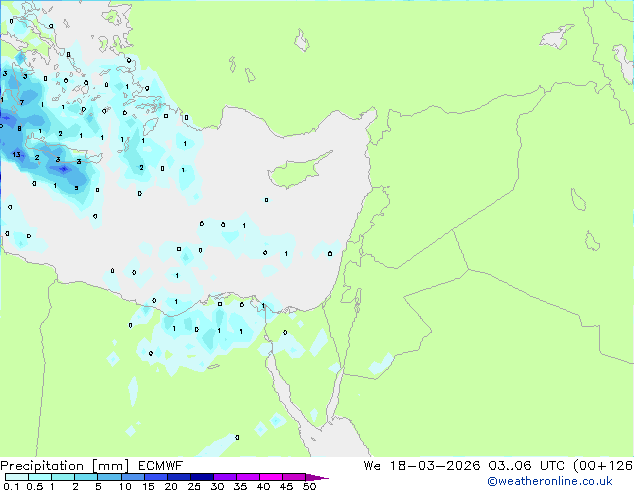Screen dimensions: 634x490
Task: Click the island of Cyprus on the map
Action: tap(294, 171)
